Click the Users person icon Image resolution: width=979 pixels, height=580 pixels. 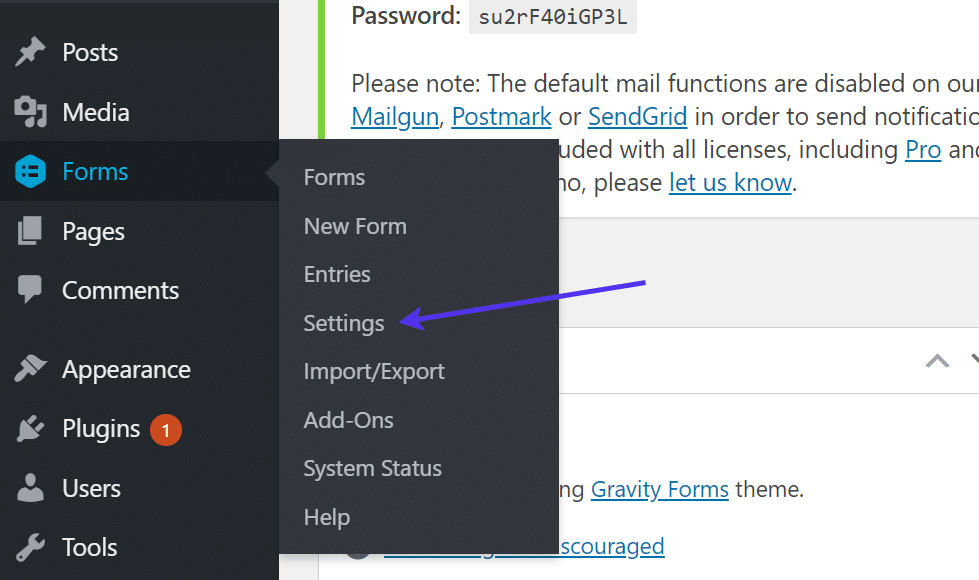point(30,489)
